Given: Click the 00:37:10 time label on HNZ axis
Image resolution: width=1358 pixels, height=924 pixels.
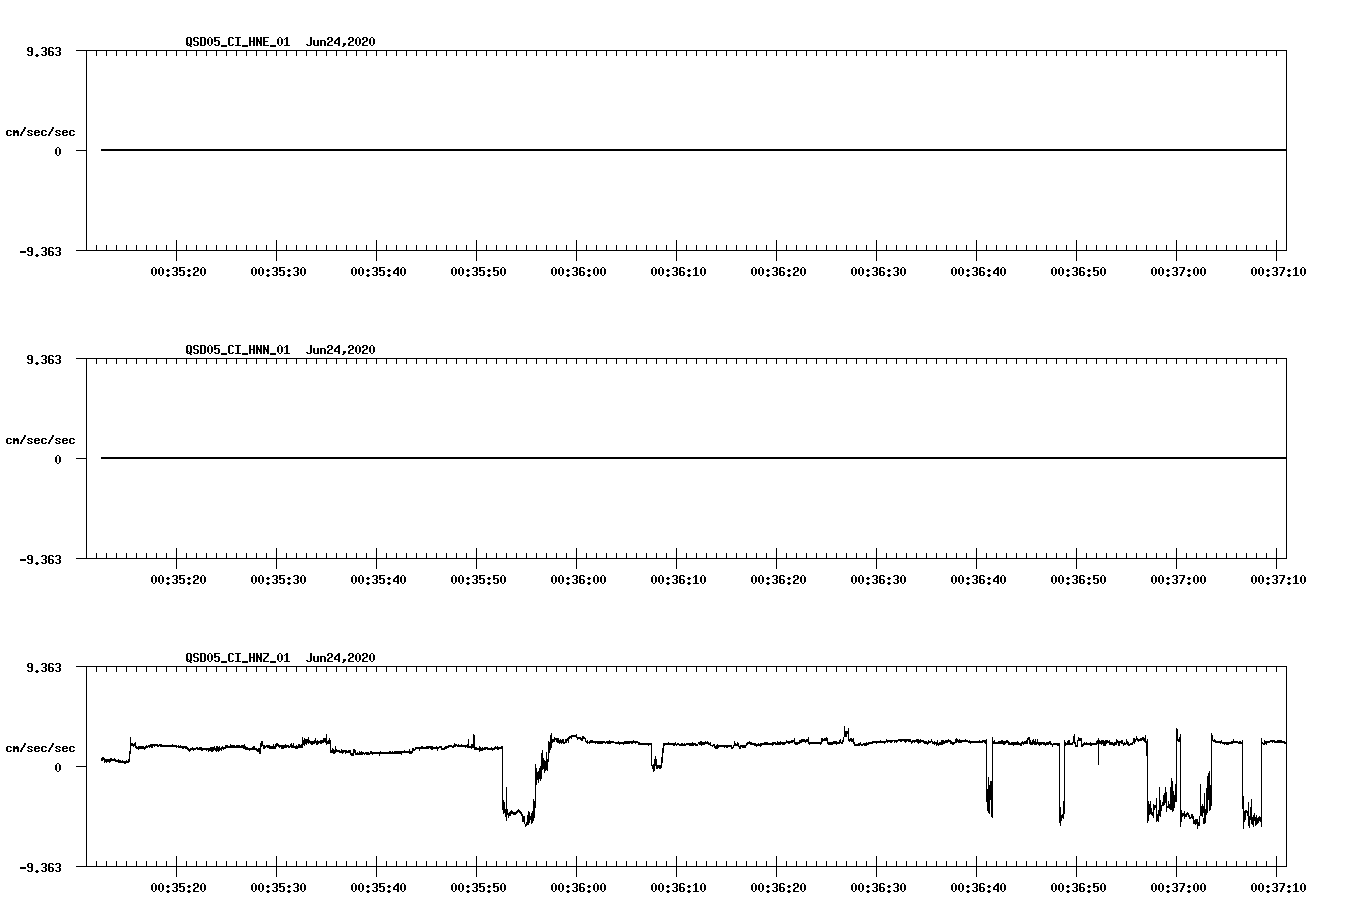Looking at the screenshot, I should tap(1278, 887).
